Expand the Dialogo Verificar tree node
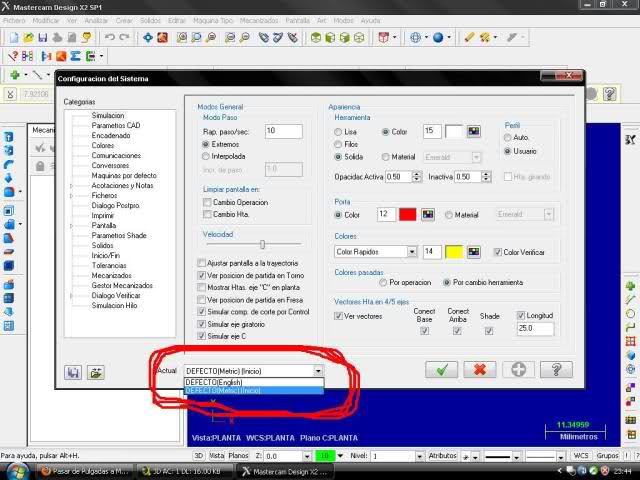 click(x=71, y=296)
